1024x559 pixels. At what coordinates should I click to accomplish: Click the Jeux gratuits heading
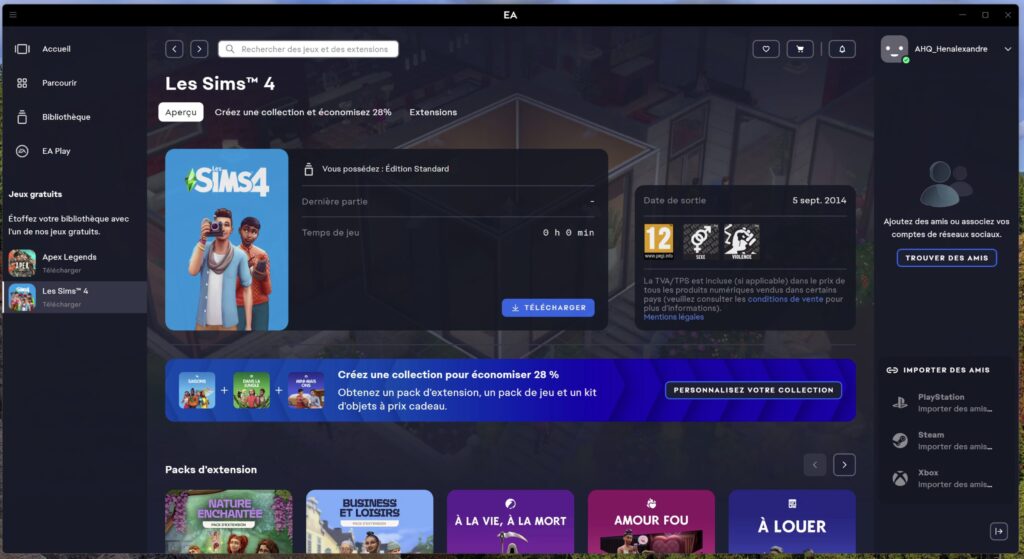tap(35, 194)
